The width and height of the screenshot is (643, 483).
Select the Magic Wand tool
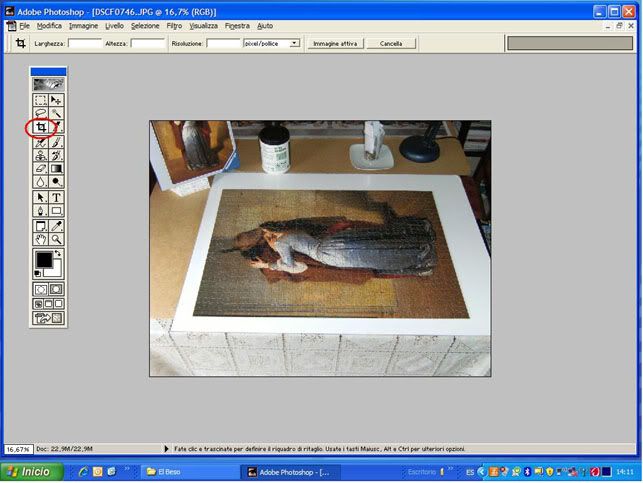click(x=56, y=113)
